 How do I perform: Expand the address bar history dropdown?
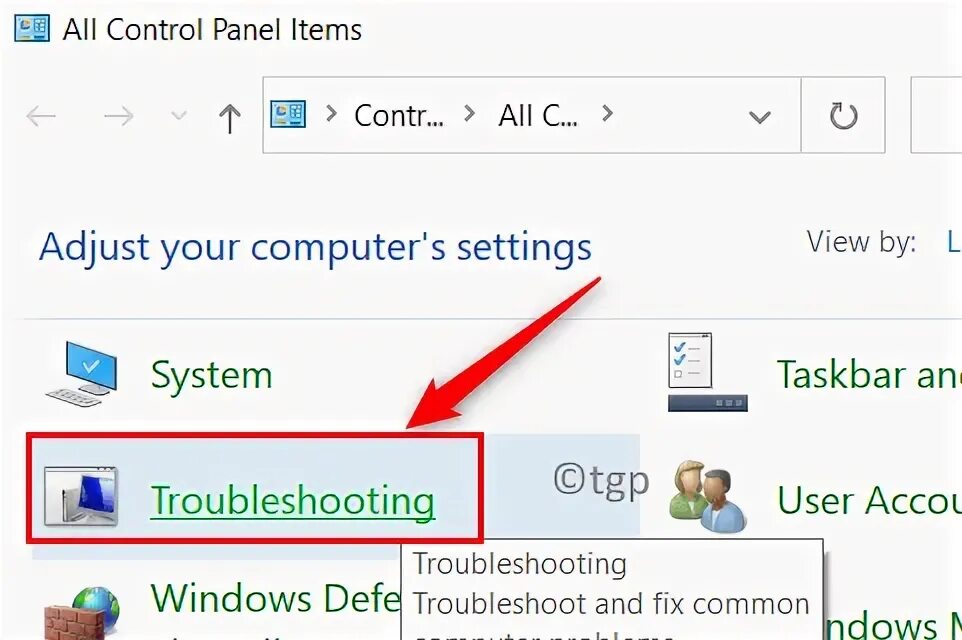760,117
